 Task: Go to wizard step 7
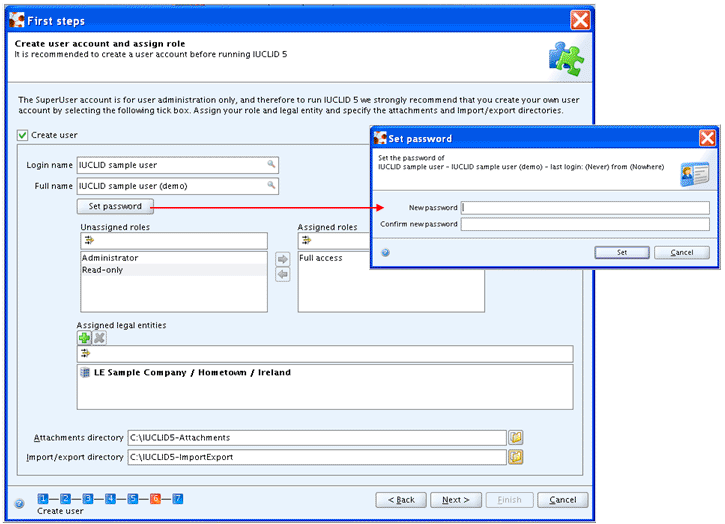pyautogui.click(x=178, y=499)
